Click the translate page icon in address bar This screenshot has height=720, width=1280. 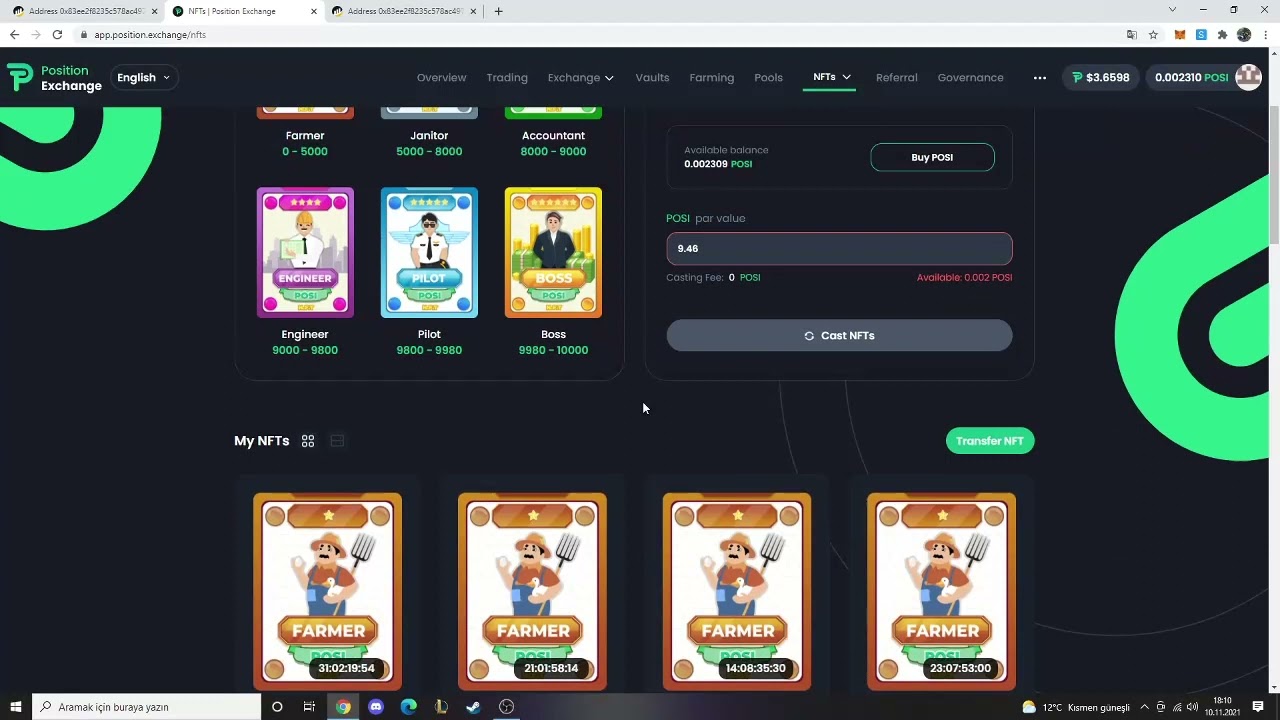click(1132, 34)
